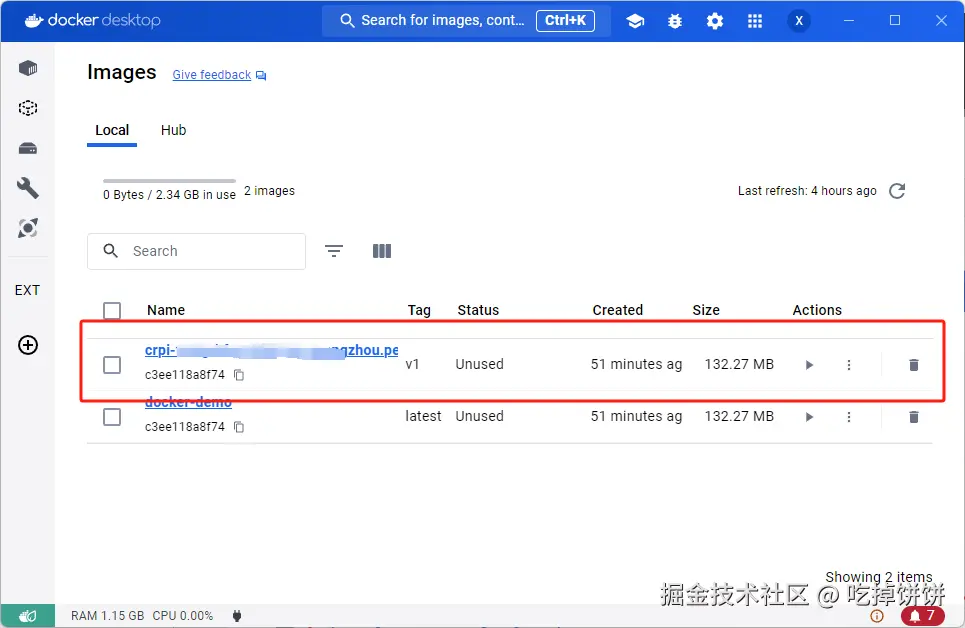The height and width of the screenshot is (628, 965).
Task: Click the v1 tag cell
Action: coord(412,364)
